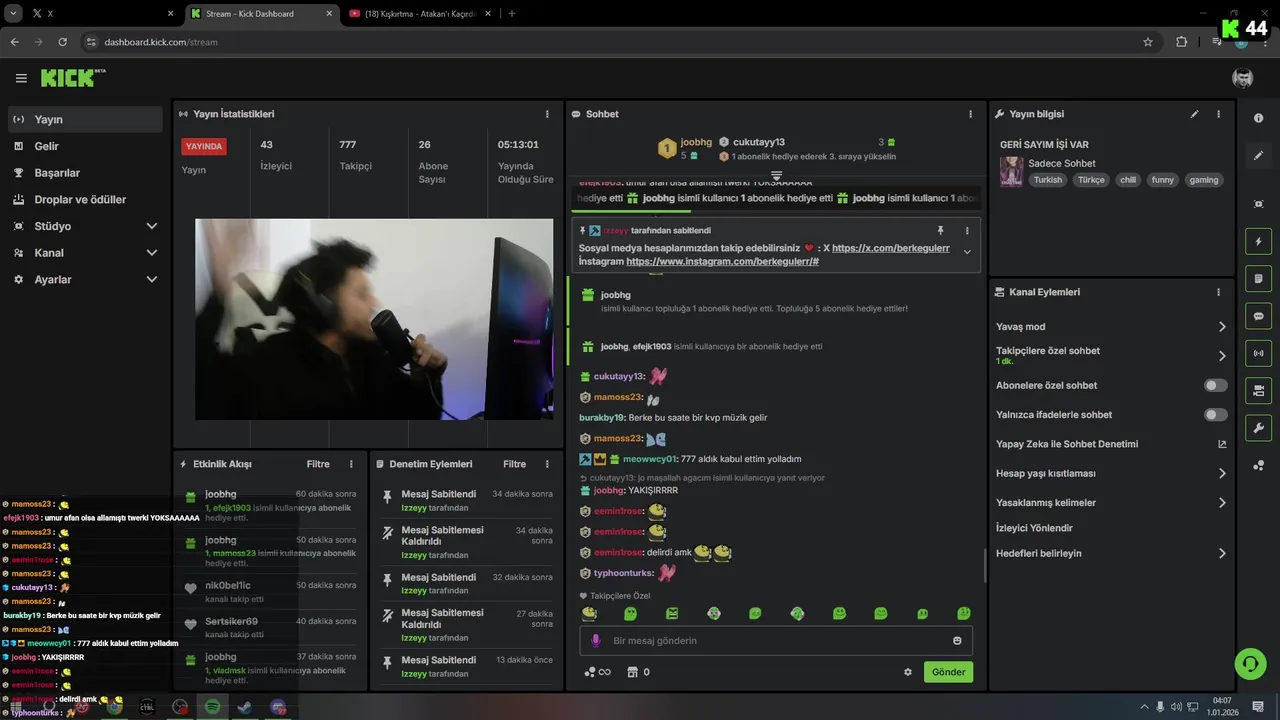Open the x.com/berkegulerr link in pinned message
This screenshot has width=1280, height=720.
click(x=891, y=248)
